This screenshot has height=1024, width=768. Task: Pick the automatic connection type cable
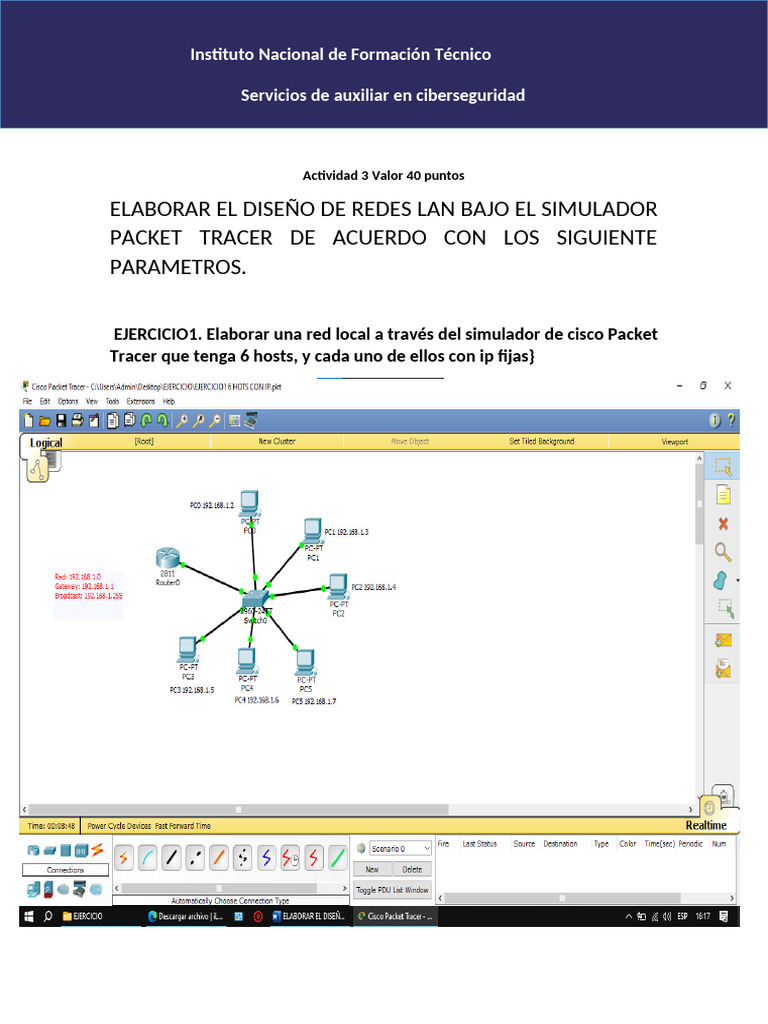124,857
